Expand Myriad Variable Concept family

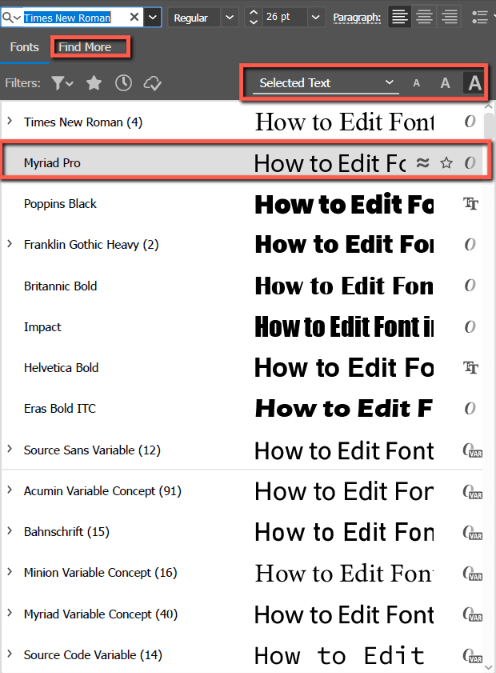pyautogui.click(x=9, y=613)
